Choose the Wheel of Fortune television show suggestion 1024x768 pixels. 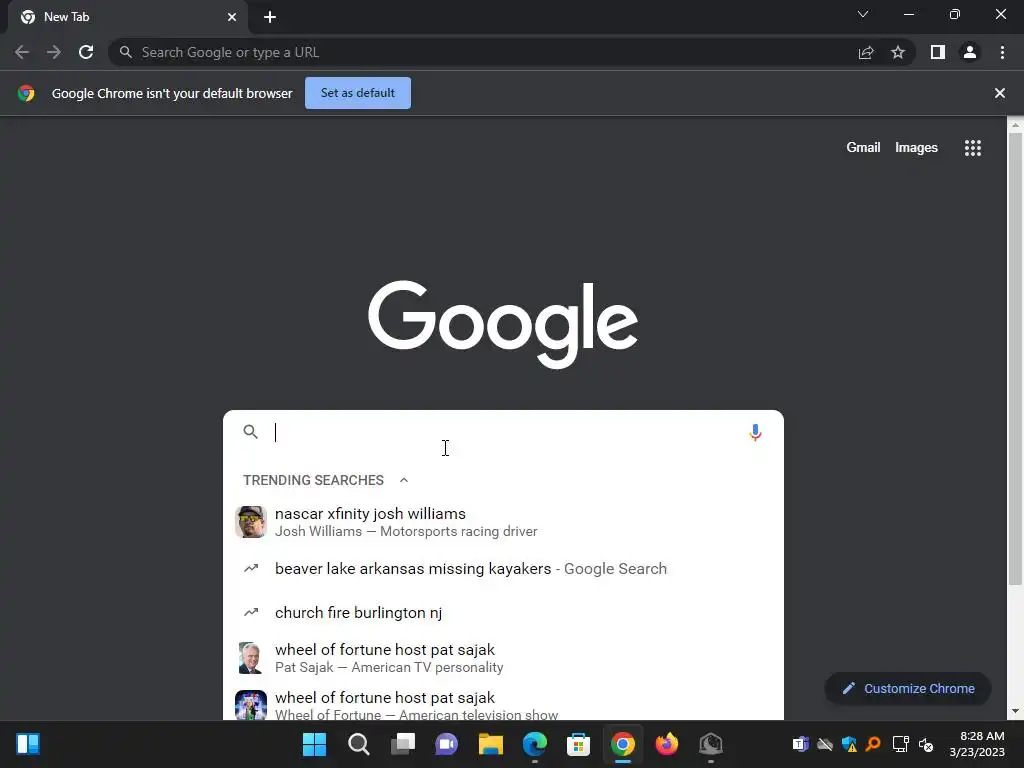coord(503,705)
